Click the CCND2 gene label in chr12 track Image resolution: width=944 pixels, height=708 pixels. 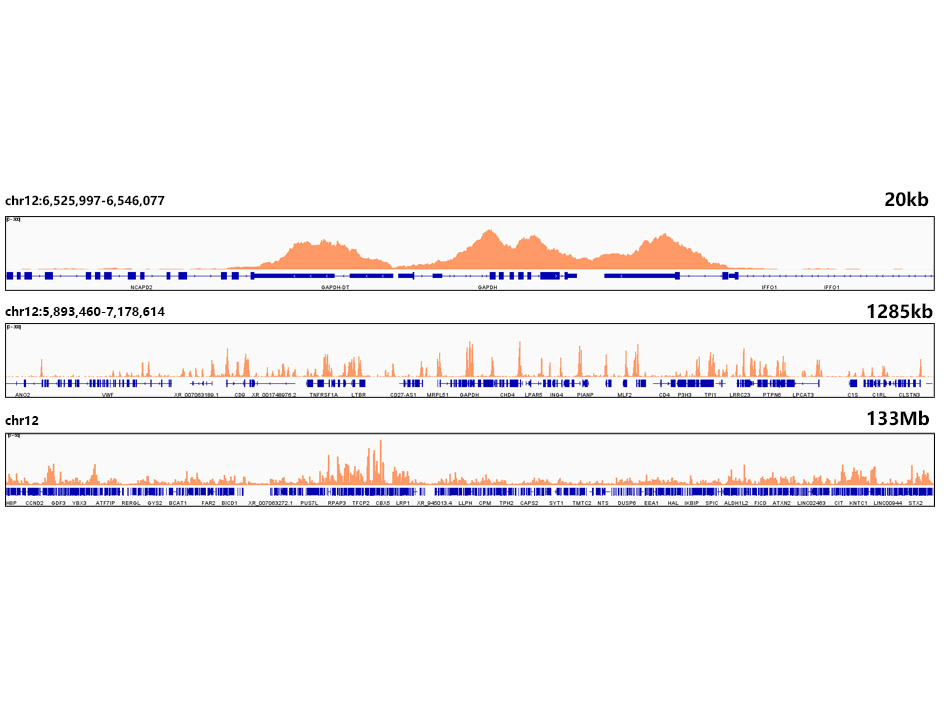33,503
